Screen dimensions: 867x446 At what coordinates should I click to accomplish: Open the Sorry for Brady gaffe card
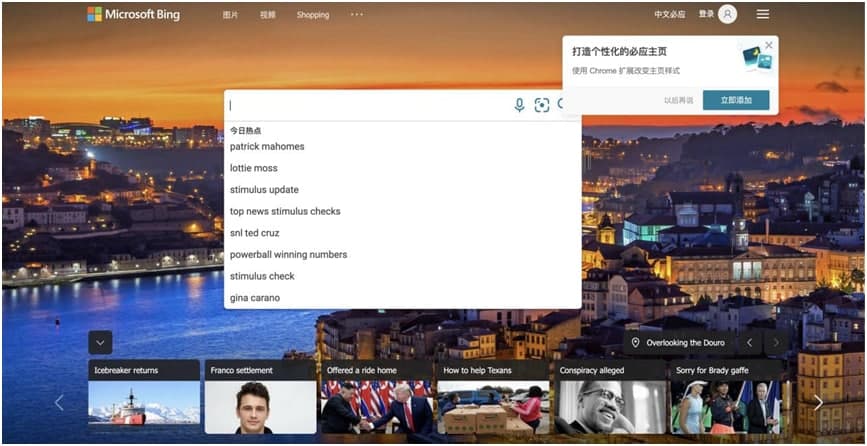[726, 397]
